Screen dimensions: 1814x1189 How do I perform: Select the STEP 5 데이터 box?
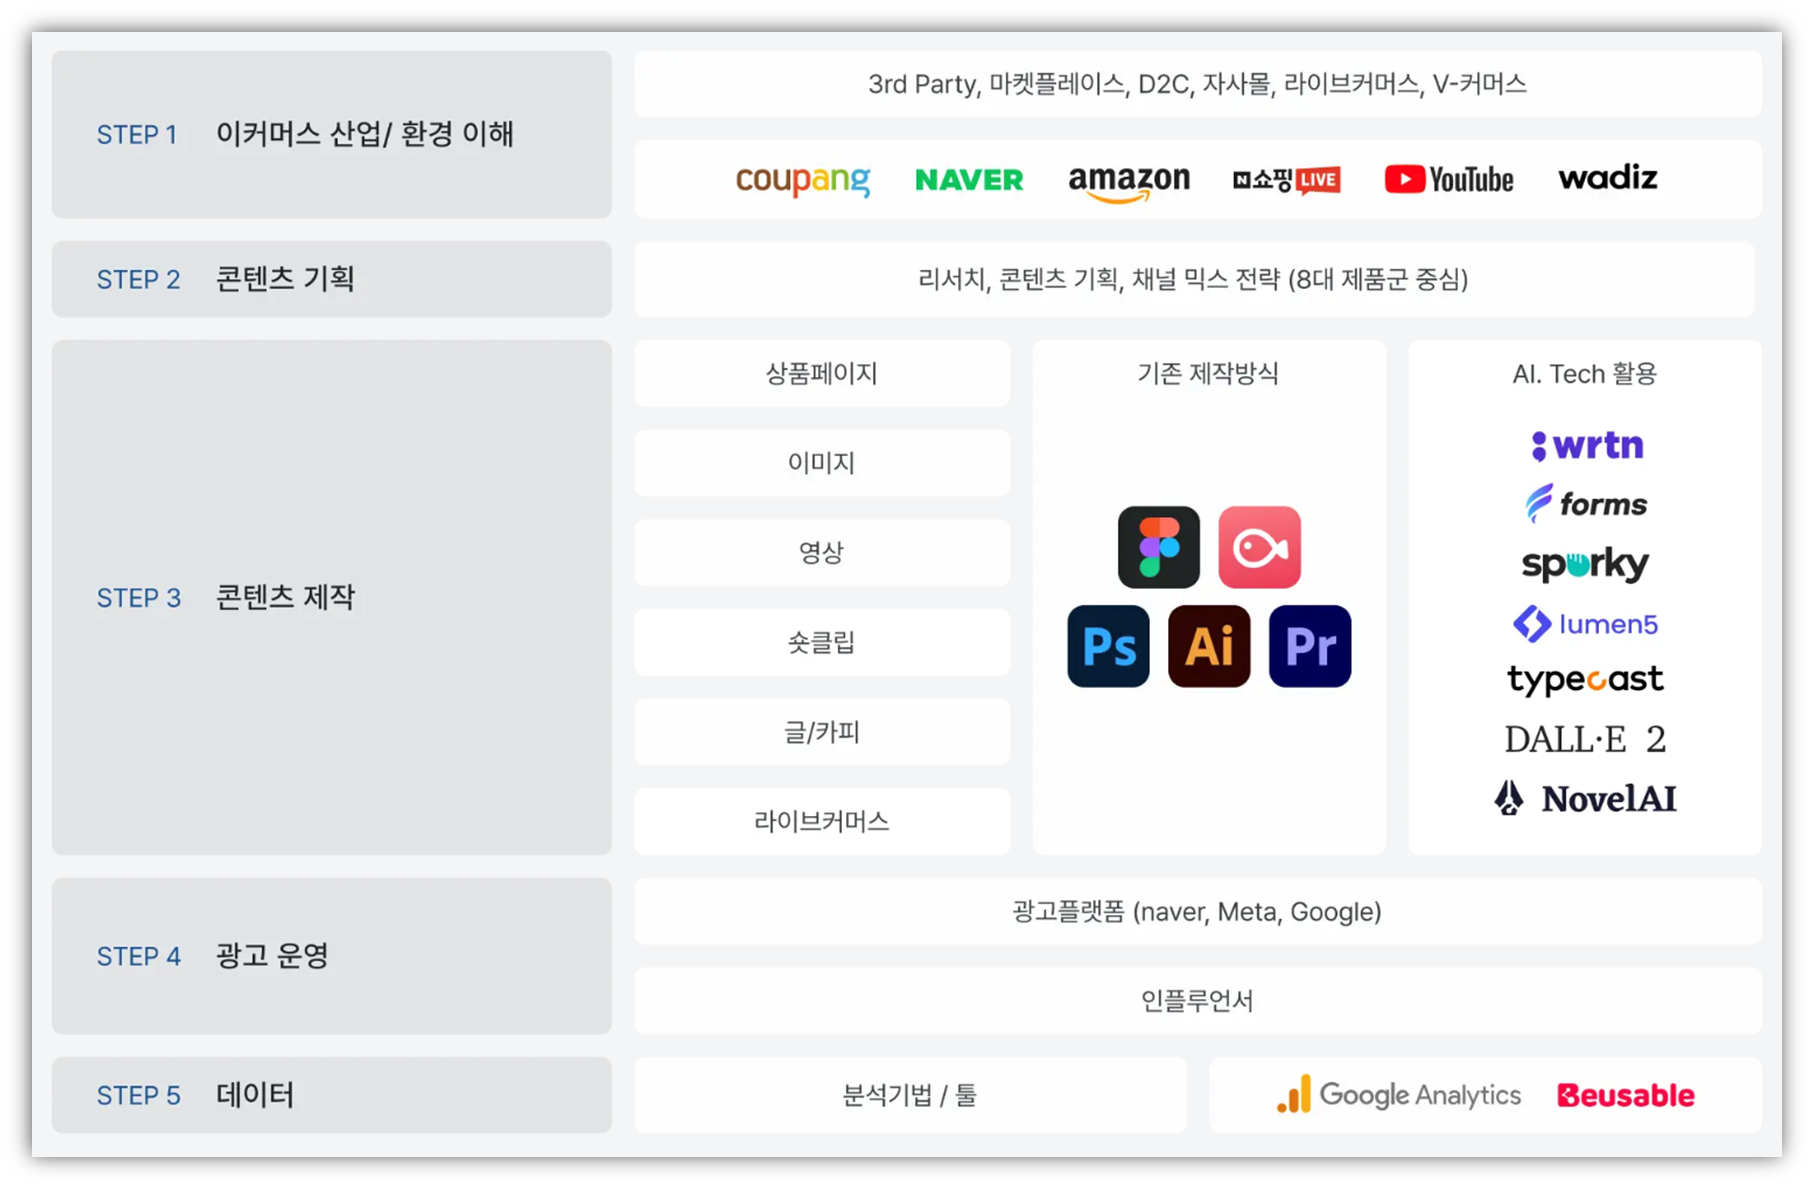(x=332, y=1095)
